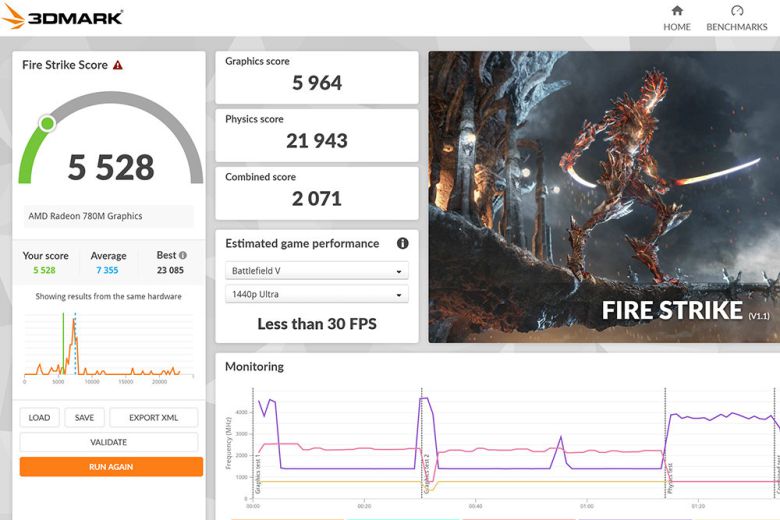Viewport: 780px width, 520px height.
Task: Click the info icon for Estimated game performance
Action: tap(402, 243)
